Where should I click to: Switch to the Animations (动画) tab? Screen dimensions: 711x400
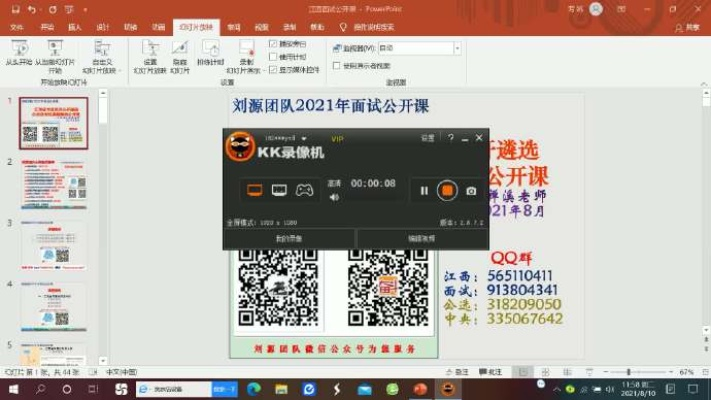pos(158,27)
